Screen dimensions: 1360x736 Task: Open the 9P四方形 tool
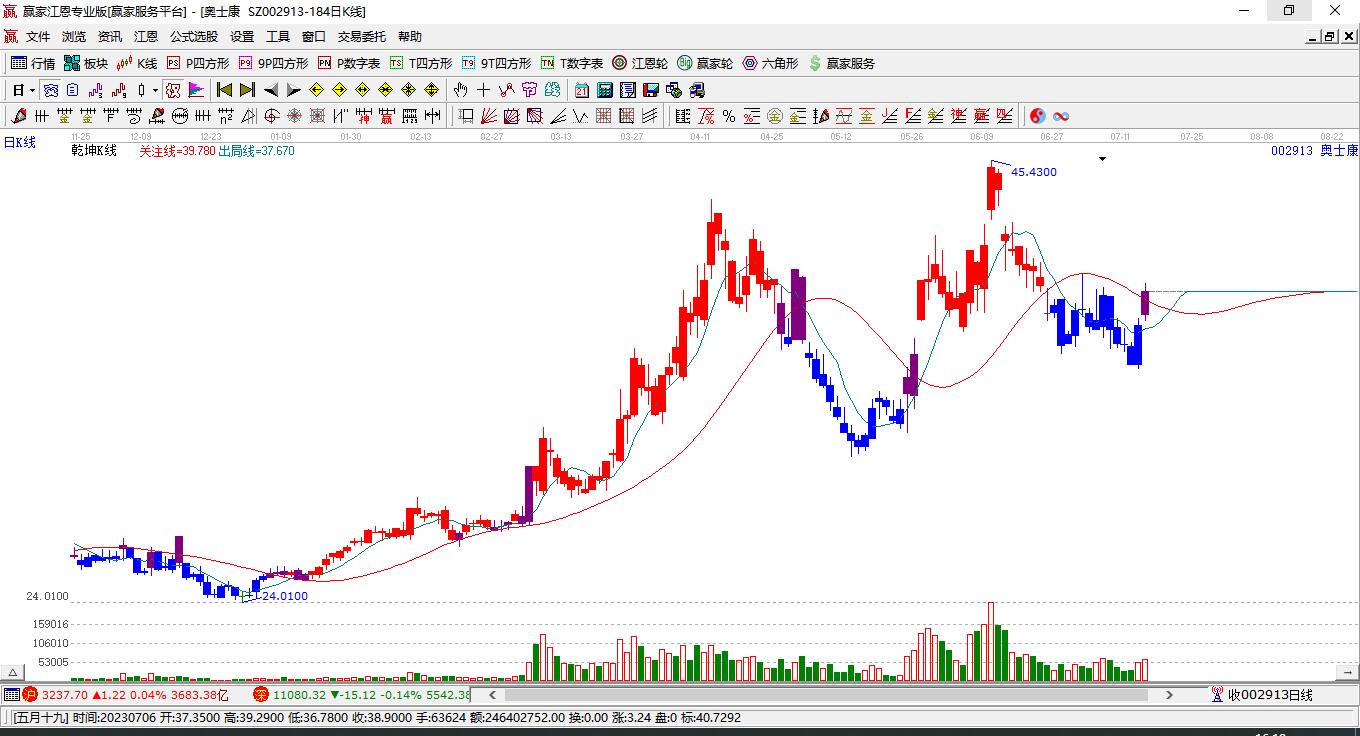tap(273, 63)
